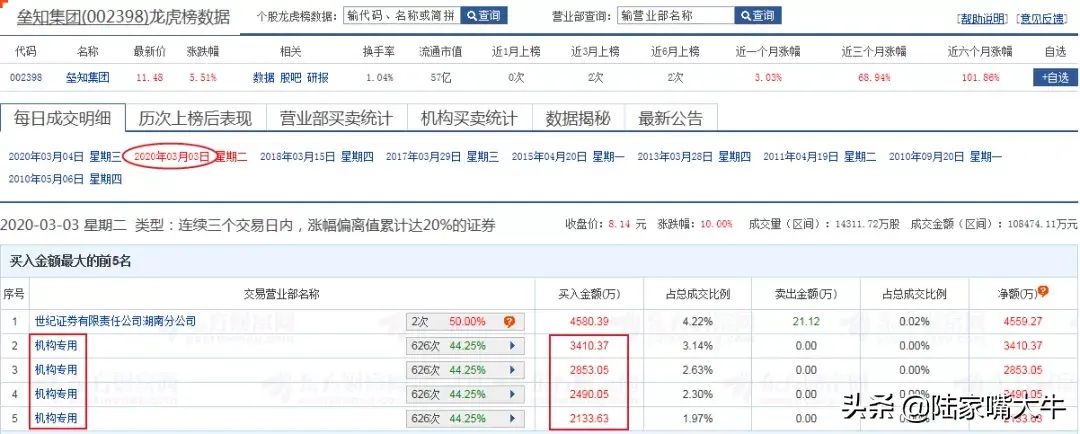The width and height of the screenshot is (1080, 434).
Task: Expand row 2 机构专用 626次 arrow
Action: (x=513, y=345)
